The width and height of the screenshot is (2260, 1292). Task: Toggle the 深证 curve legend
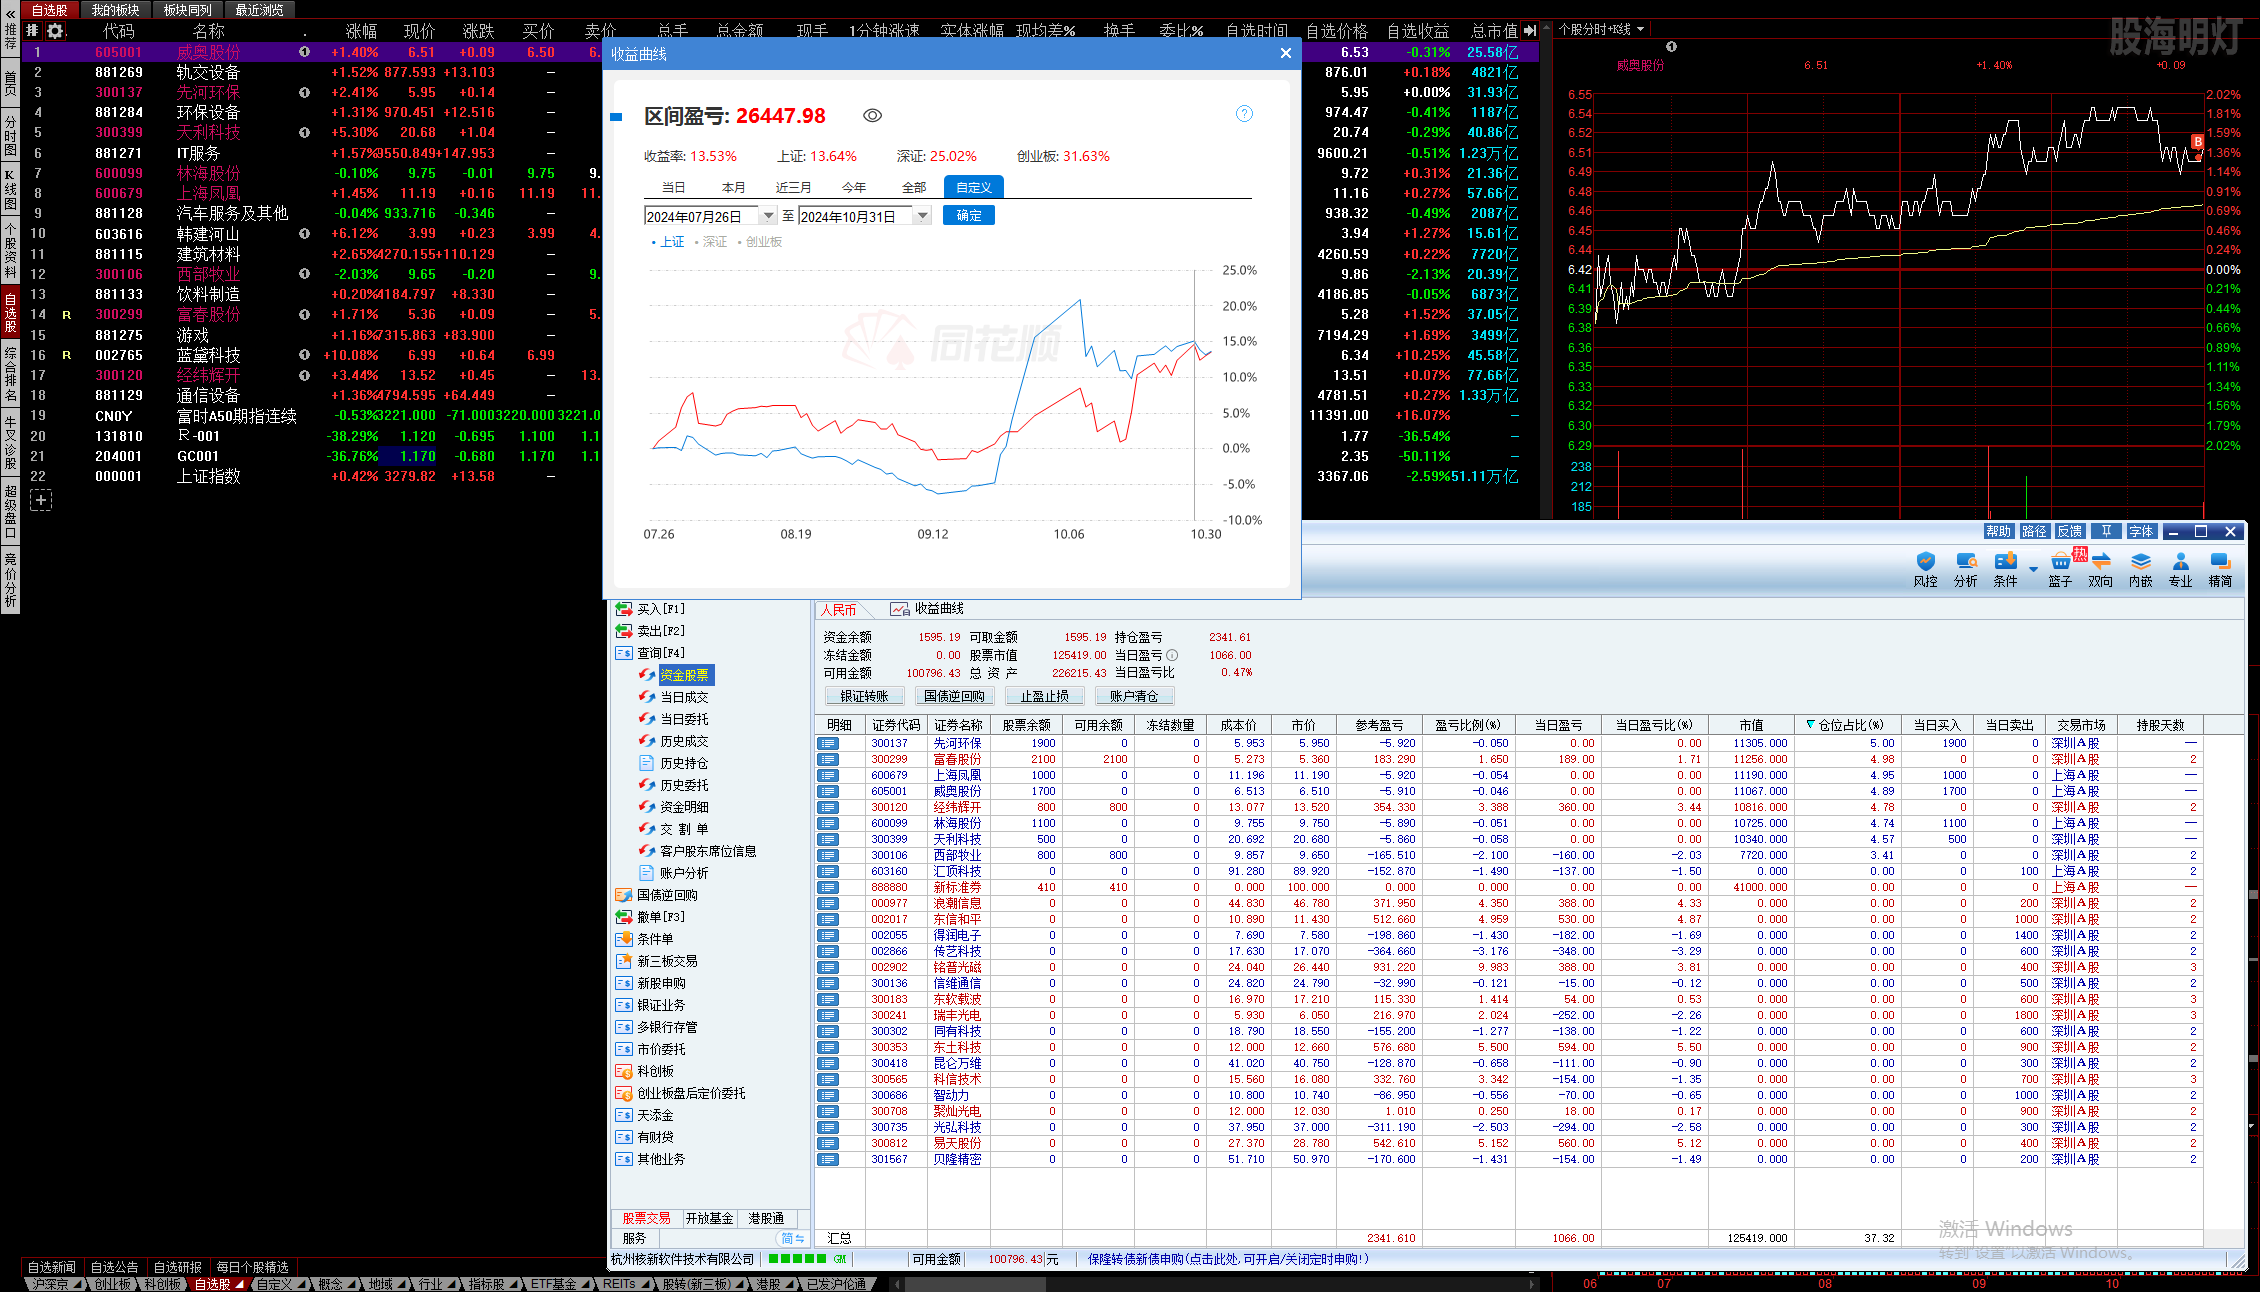pyautogui.click(x=710, y=242)
